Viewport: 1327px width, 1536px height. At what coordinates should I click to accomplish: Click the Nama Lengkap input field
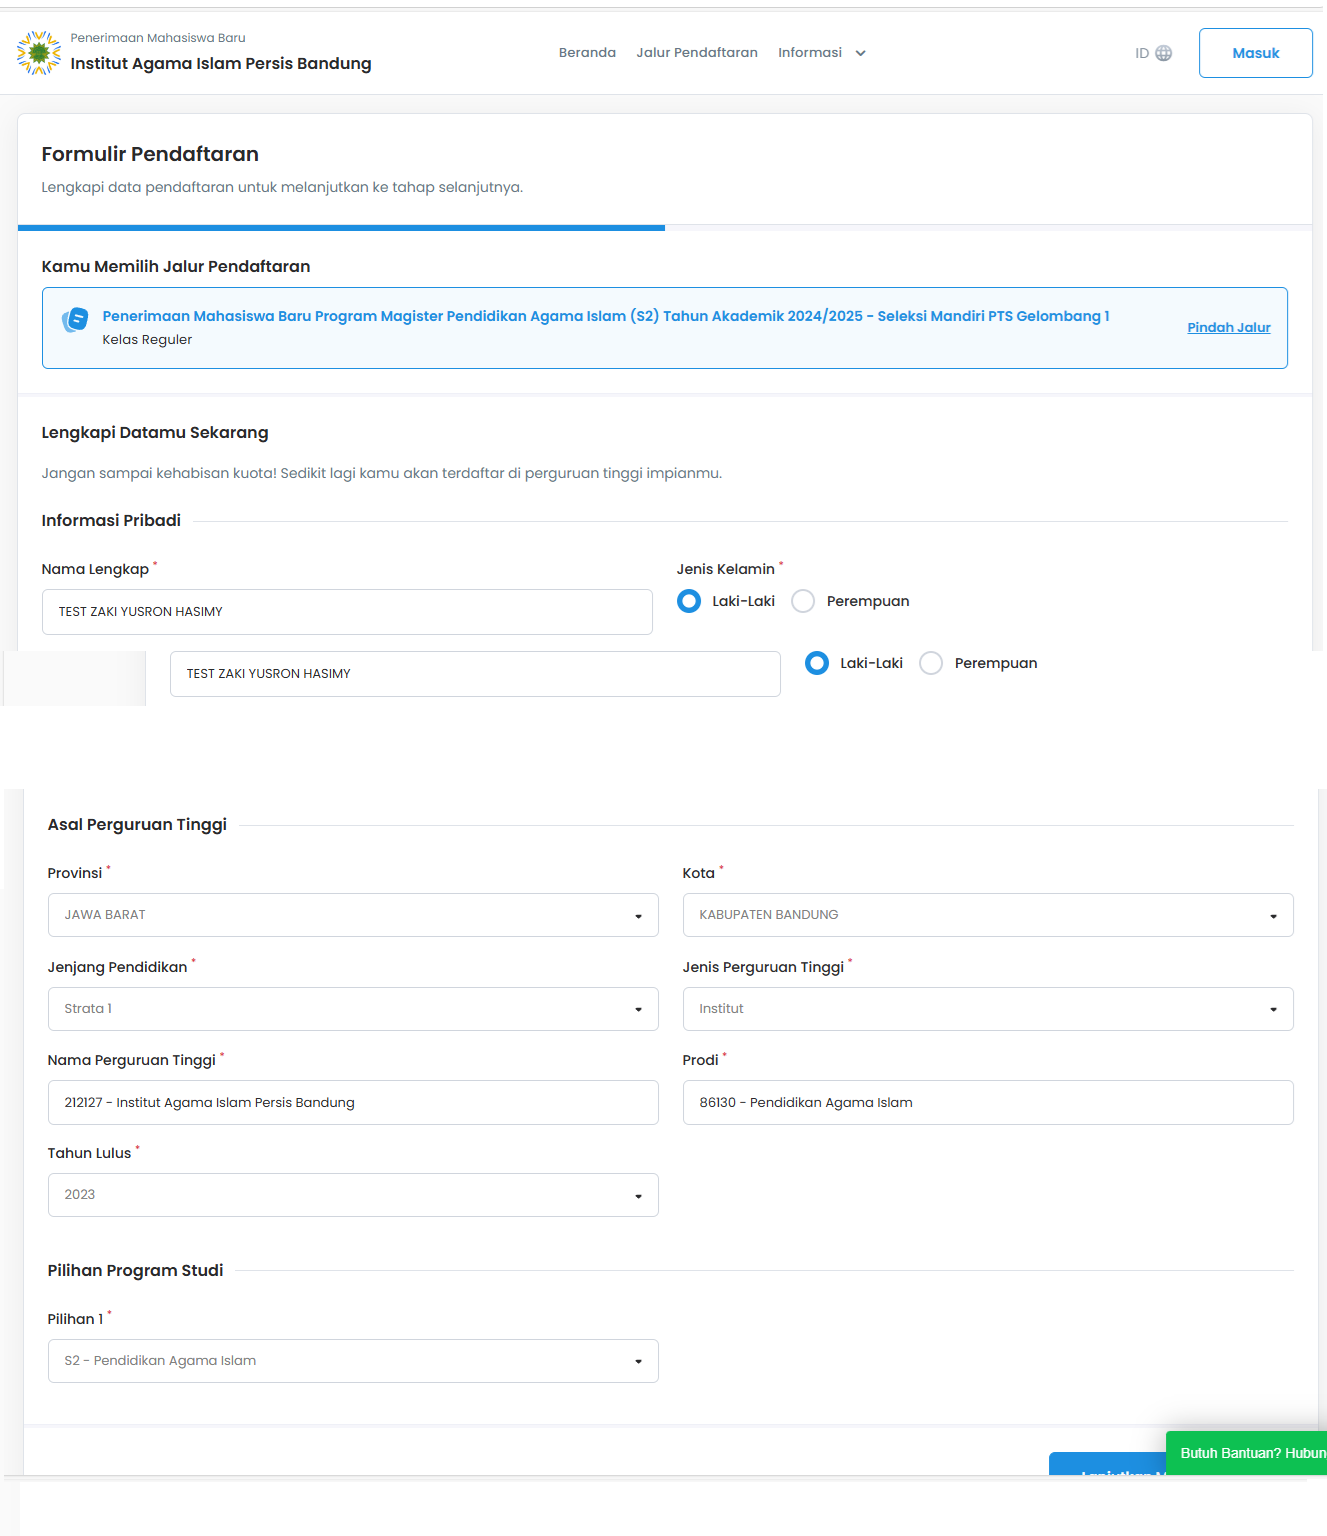(347, 612)
